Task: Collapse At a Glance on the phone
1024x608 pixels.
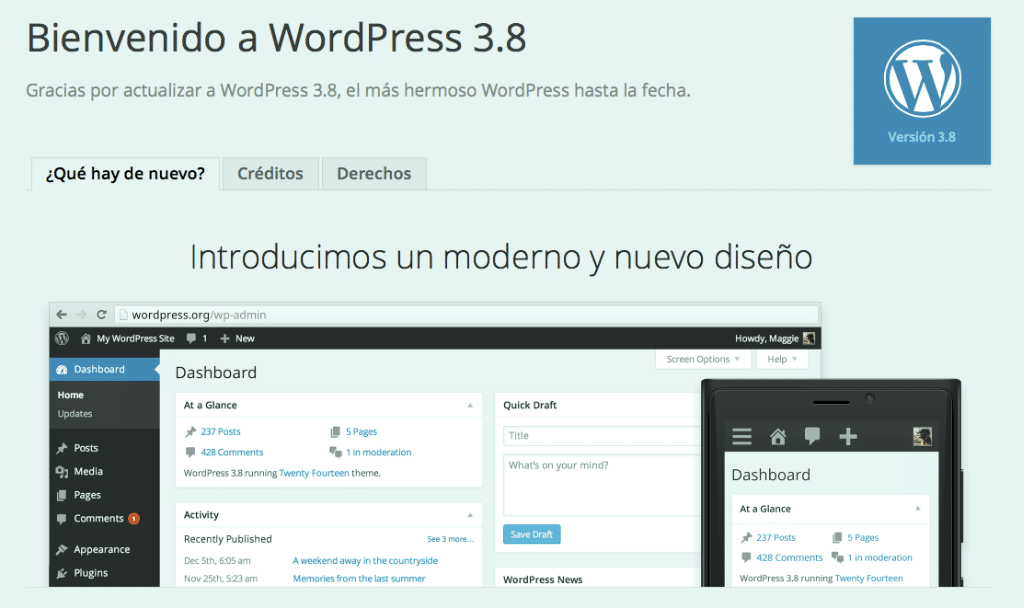Action: pos(918,509)
